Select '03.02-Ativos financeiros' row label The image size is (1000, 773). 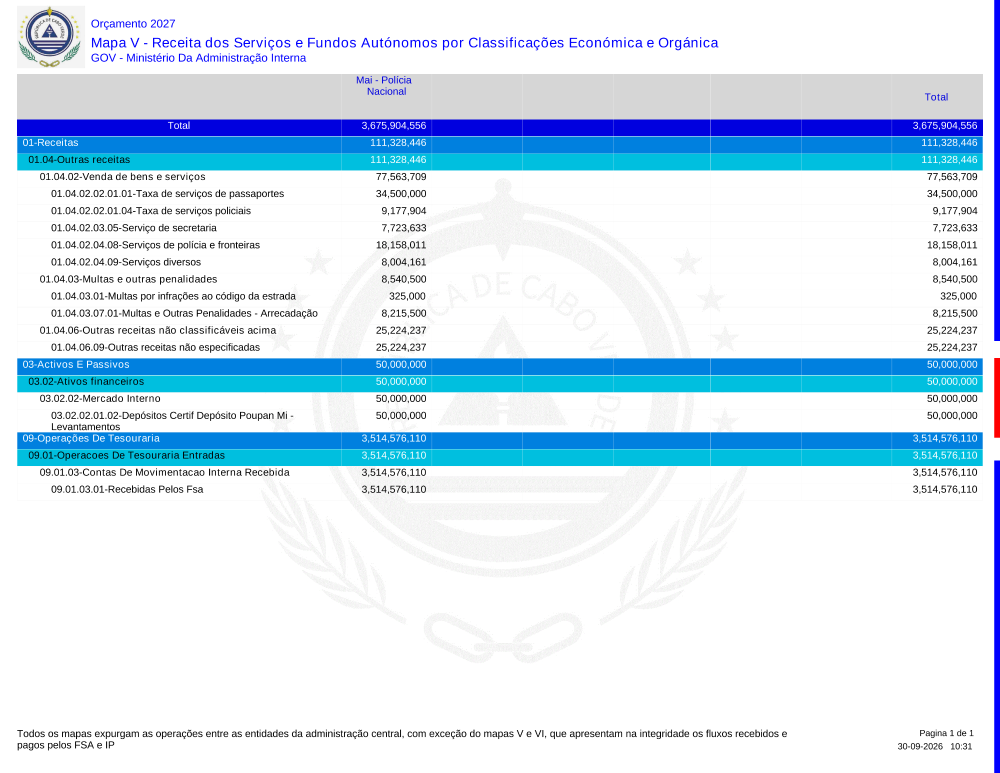click(86, 382)
